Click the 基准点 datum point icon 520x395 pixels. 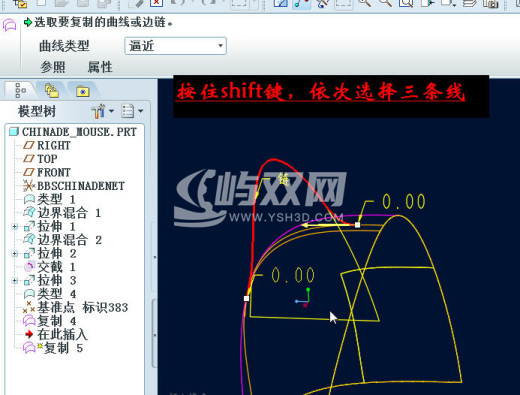click(x=29, y=307)
